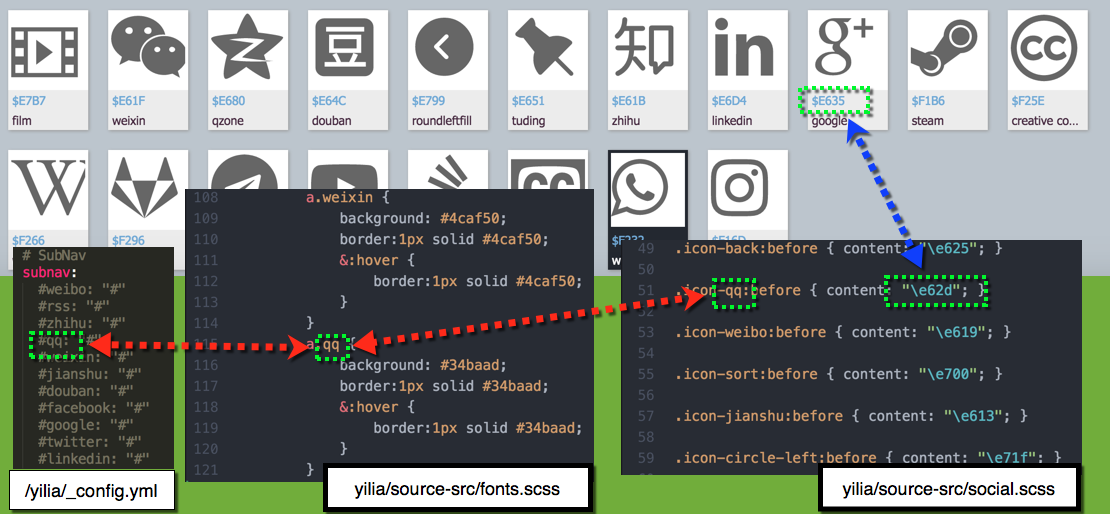Click the weixin chat bubbles icon
This screenshot has height=514, width=1110.
[147, 49]
